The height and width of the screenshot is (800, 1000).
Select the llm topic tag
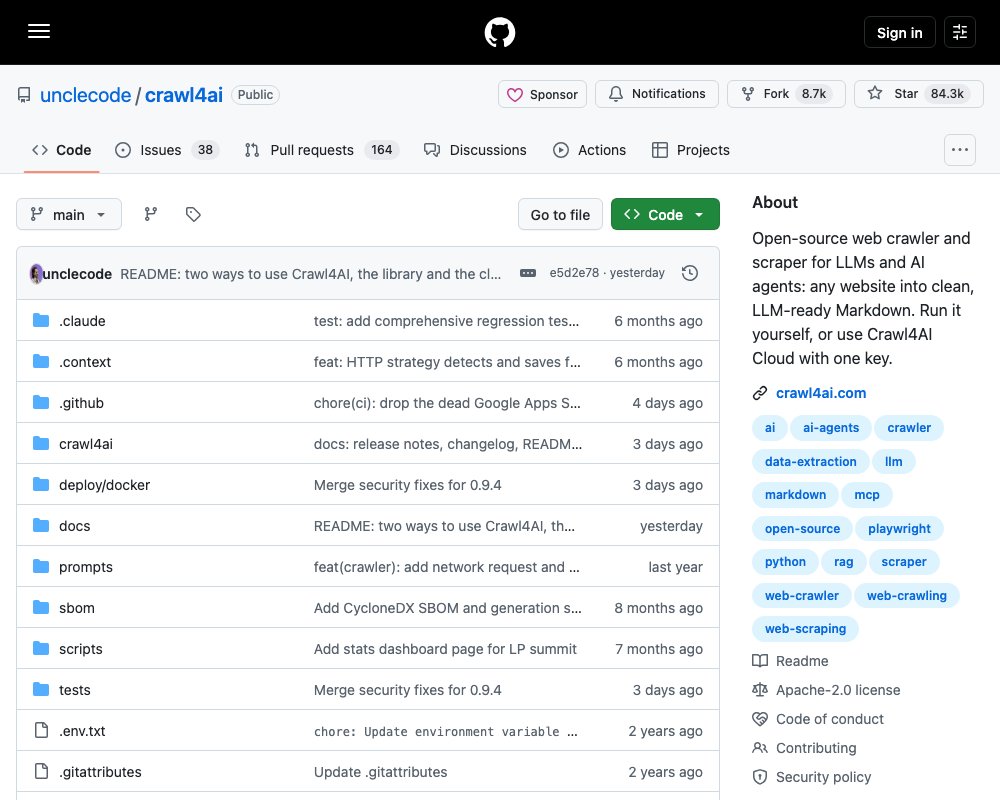point(893,461)
